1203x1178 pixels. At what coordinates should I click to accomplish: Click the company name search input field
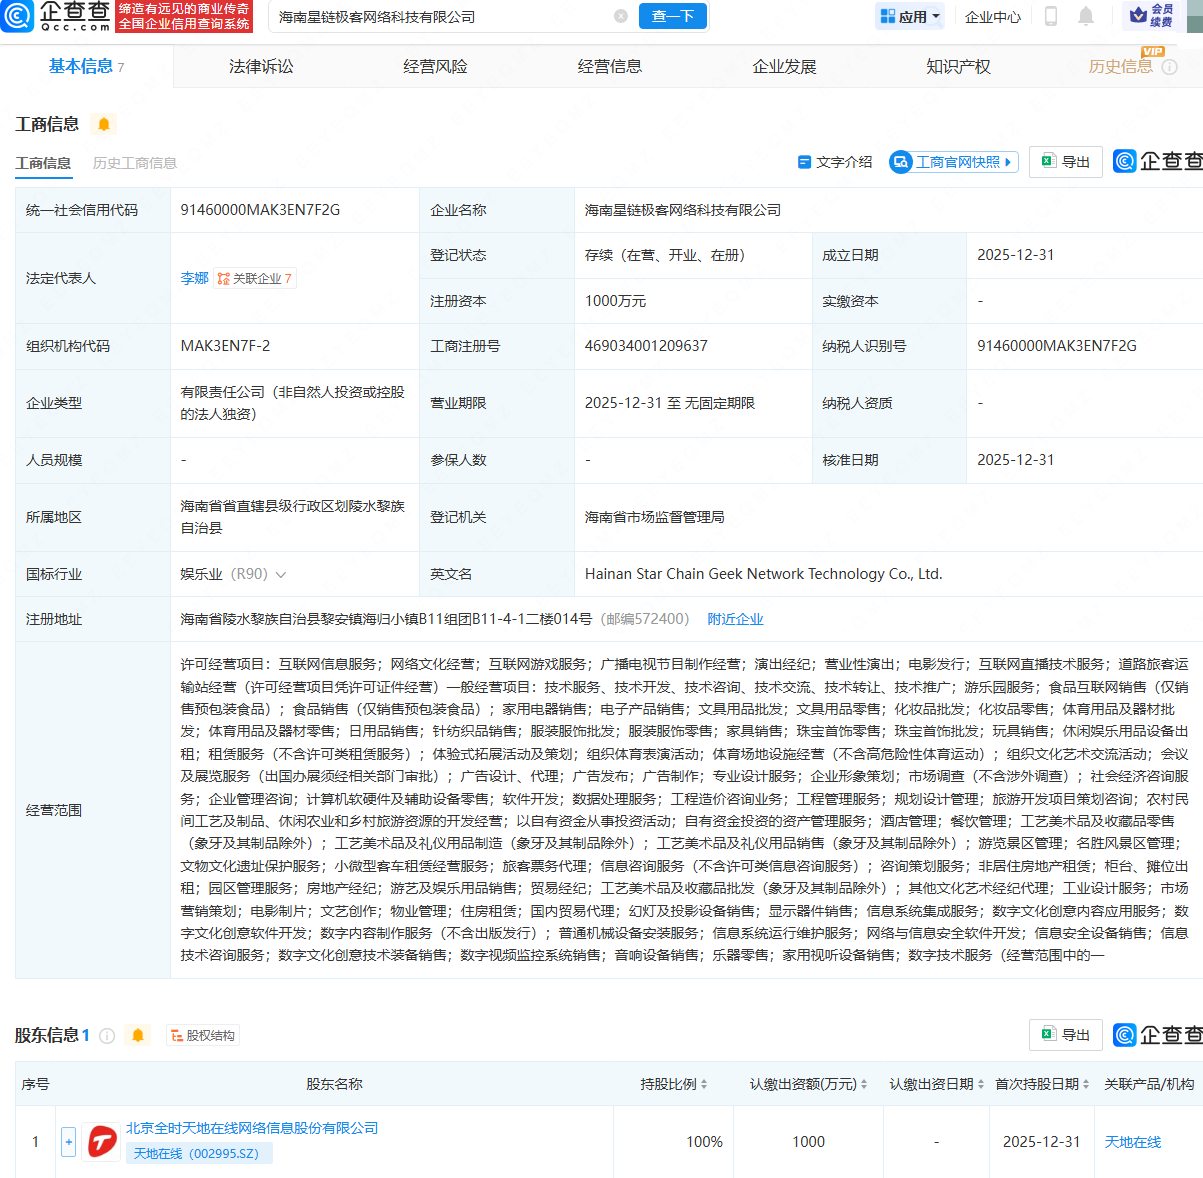click(430, 17)
